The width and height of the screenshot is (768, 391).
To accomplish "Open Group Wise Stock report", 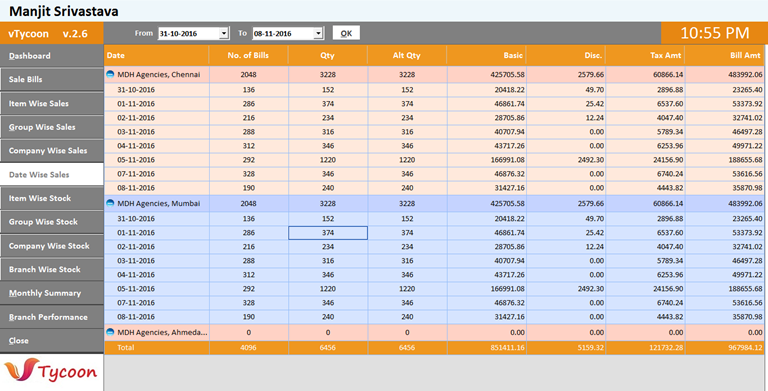I will (x=51, y=222).
